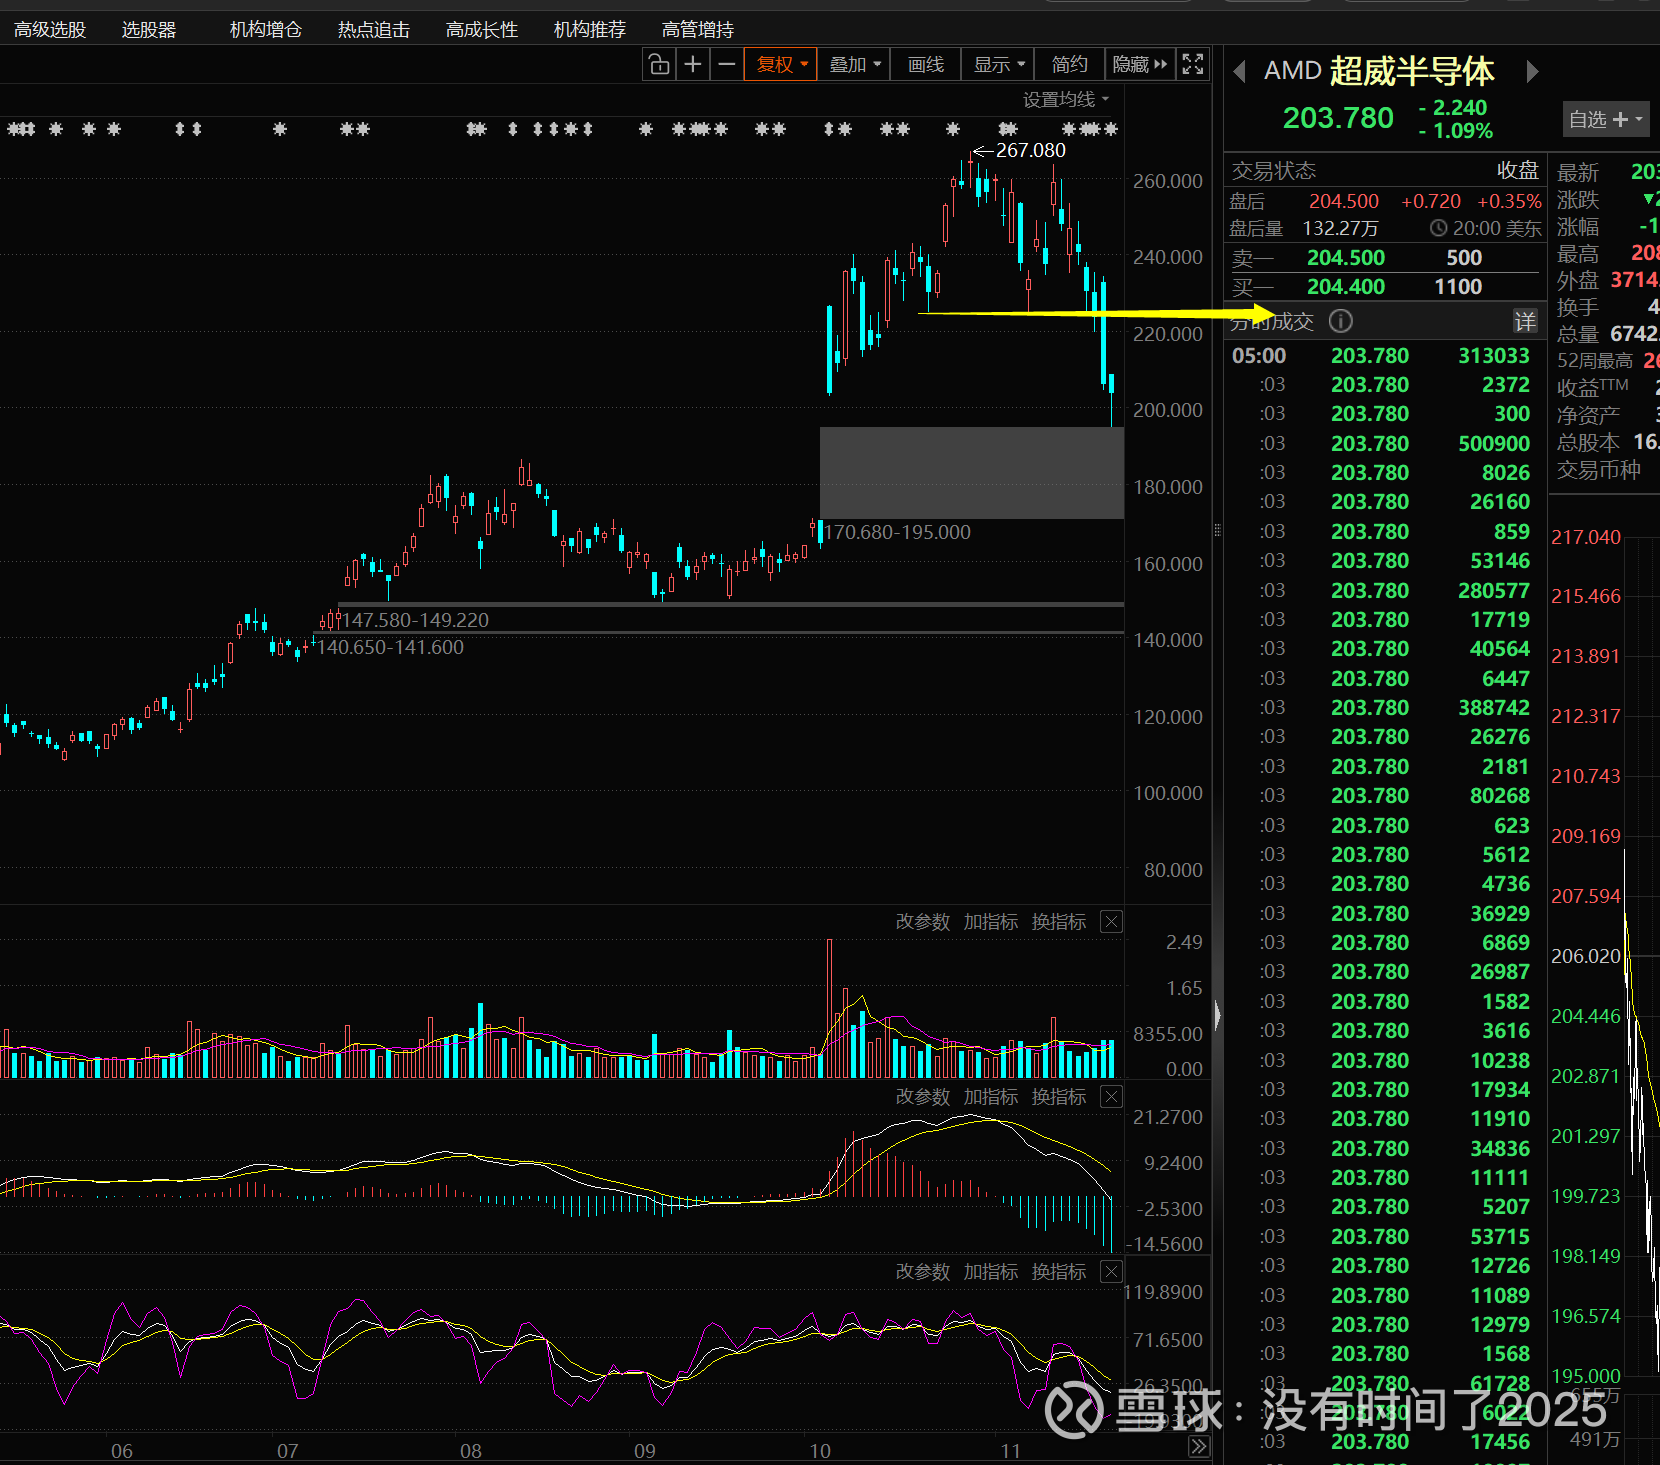Open 热点追击 tab
Screen dimensions: 1660x1465
tap(374, 30)
